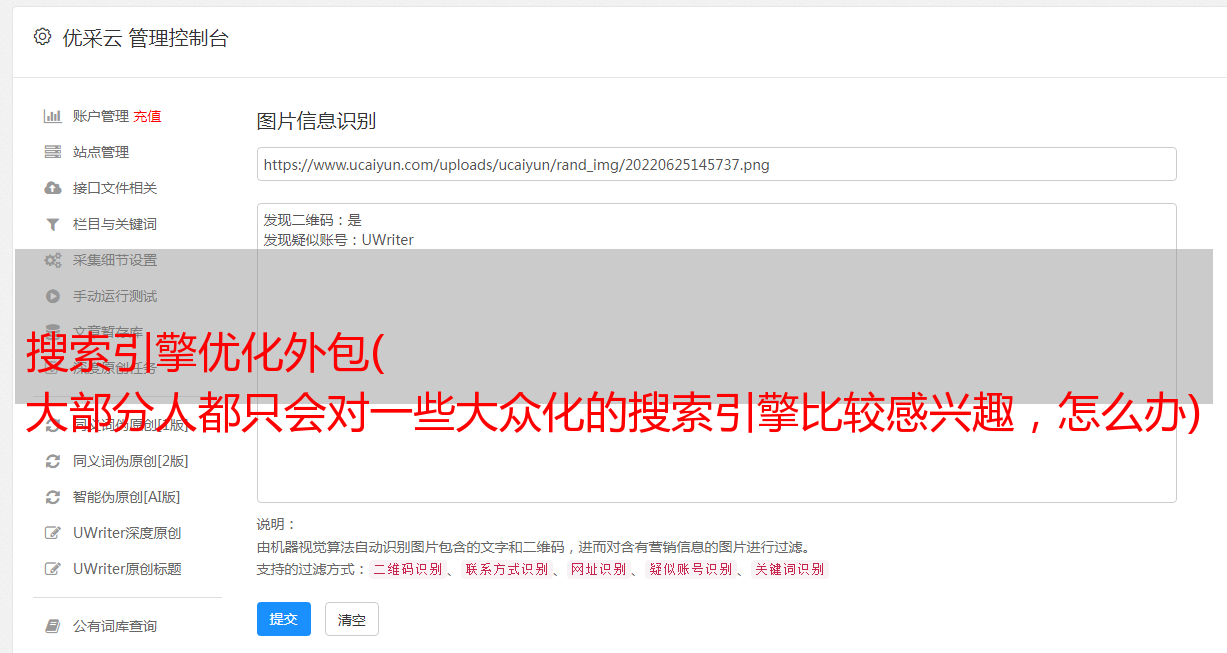Click the 图片信息识别 heading
Image resolution: width=1227 pixels, height=653 pixels.
click(316, 121)
